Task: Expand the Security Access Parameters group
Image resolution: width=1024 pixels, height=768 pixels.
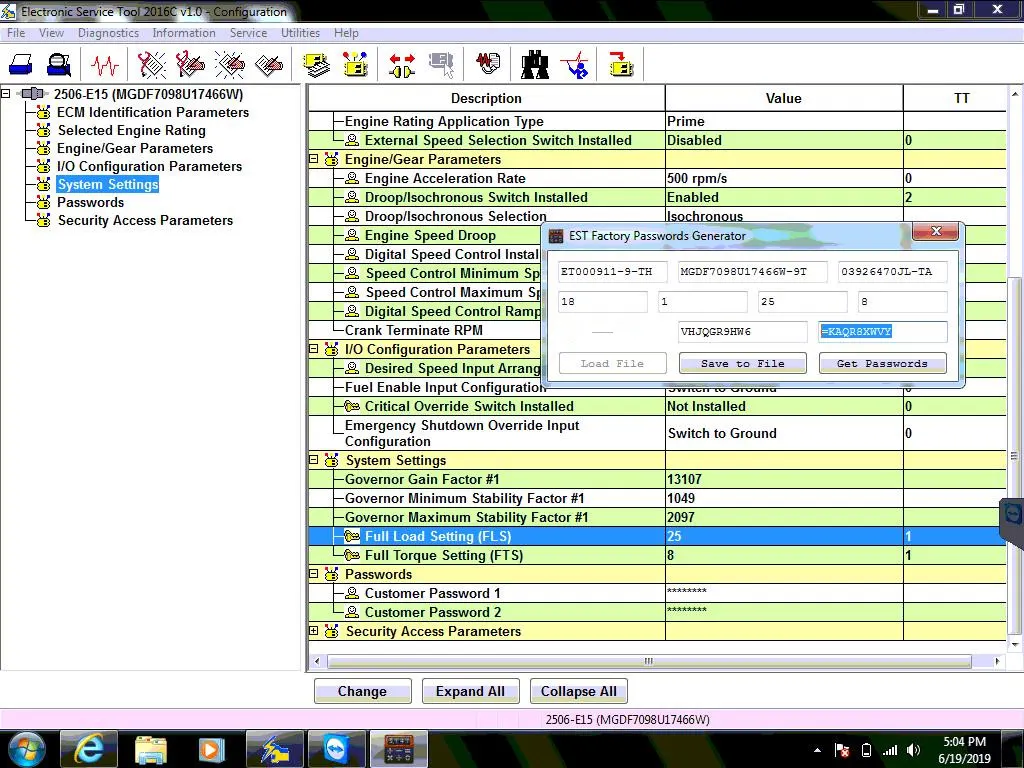Action: point(313,631)
